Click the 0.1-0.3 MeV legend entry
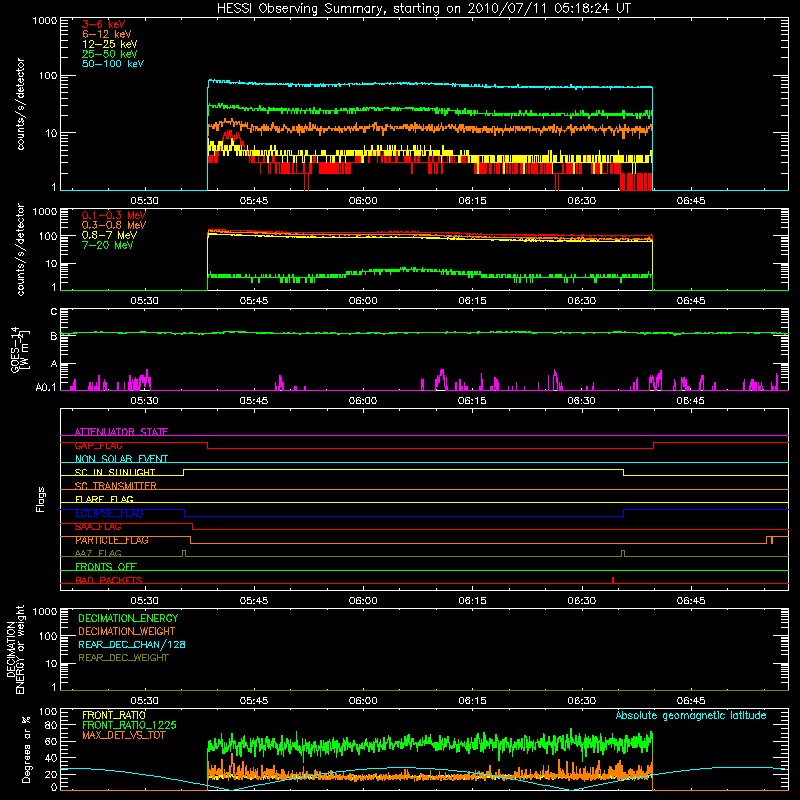The image size is (800, 800). click(x=114, y=215)
